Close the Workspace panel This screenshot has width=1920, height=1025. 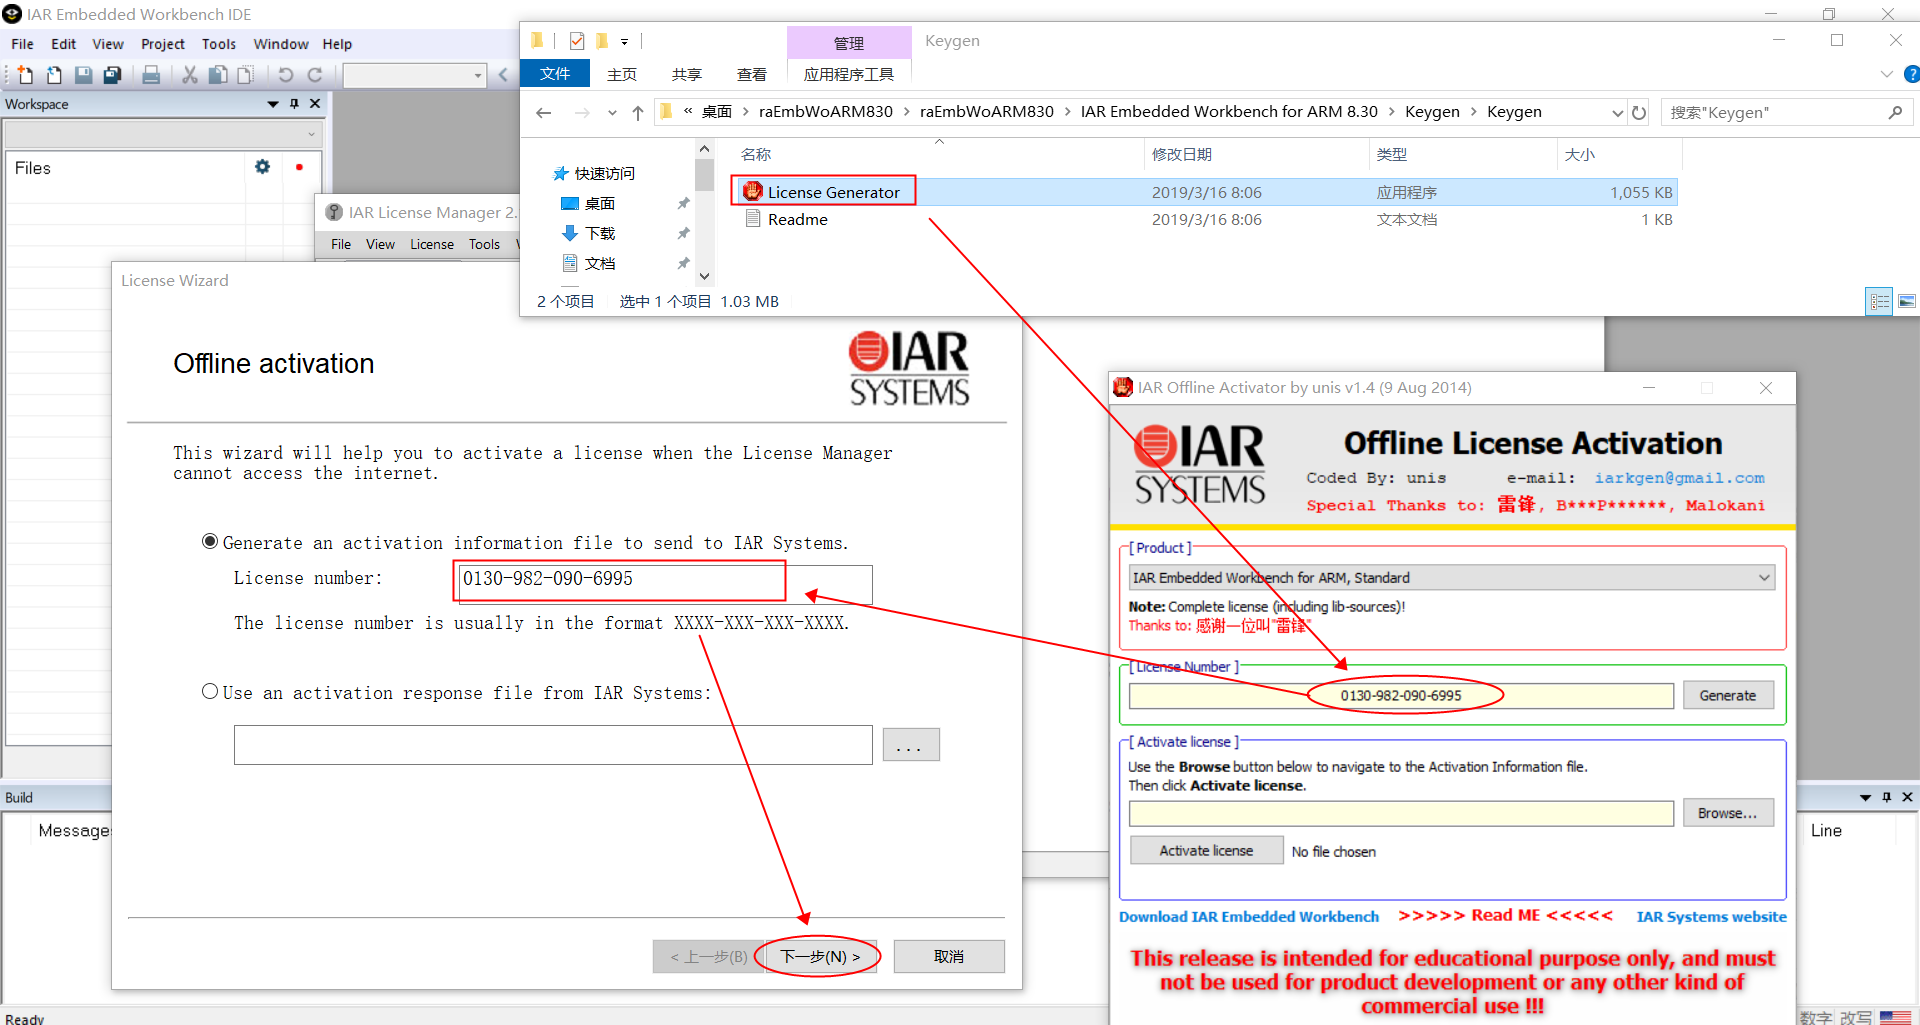(x=315, y=104)
